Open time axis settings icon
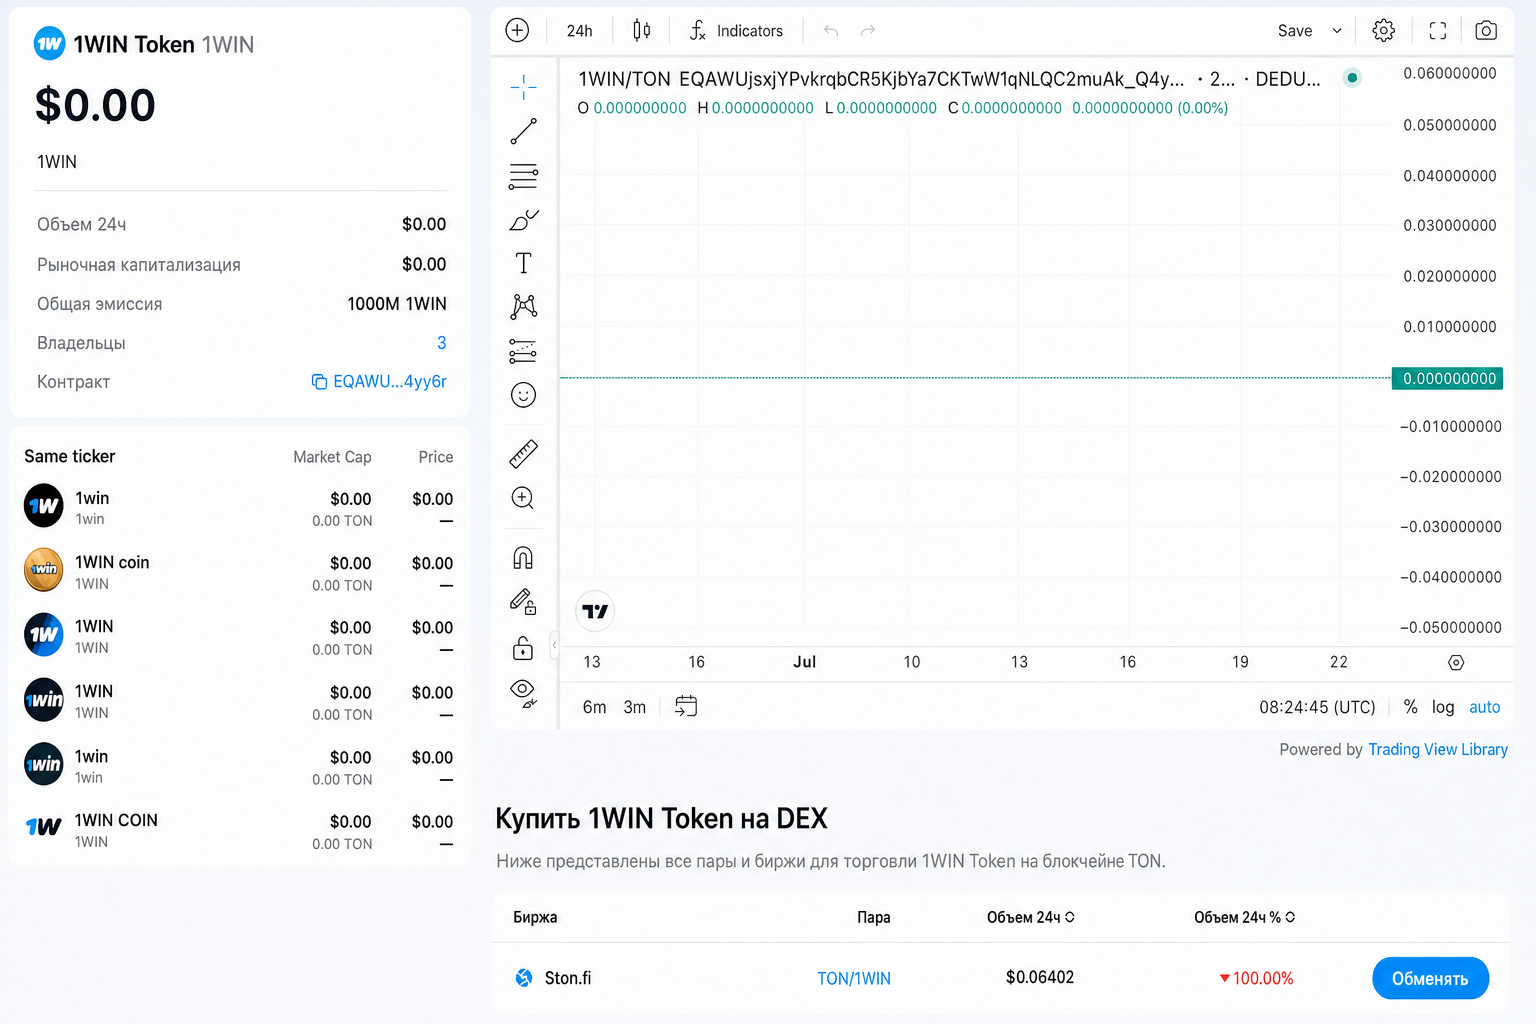1536x1024 pixels. 1456,662
